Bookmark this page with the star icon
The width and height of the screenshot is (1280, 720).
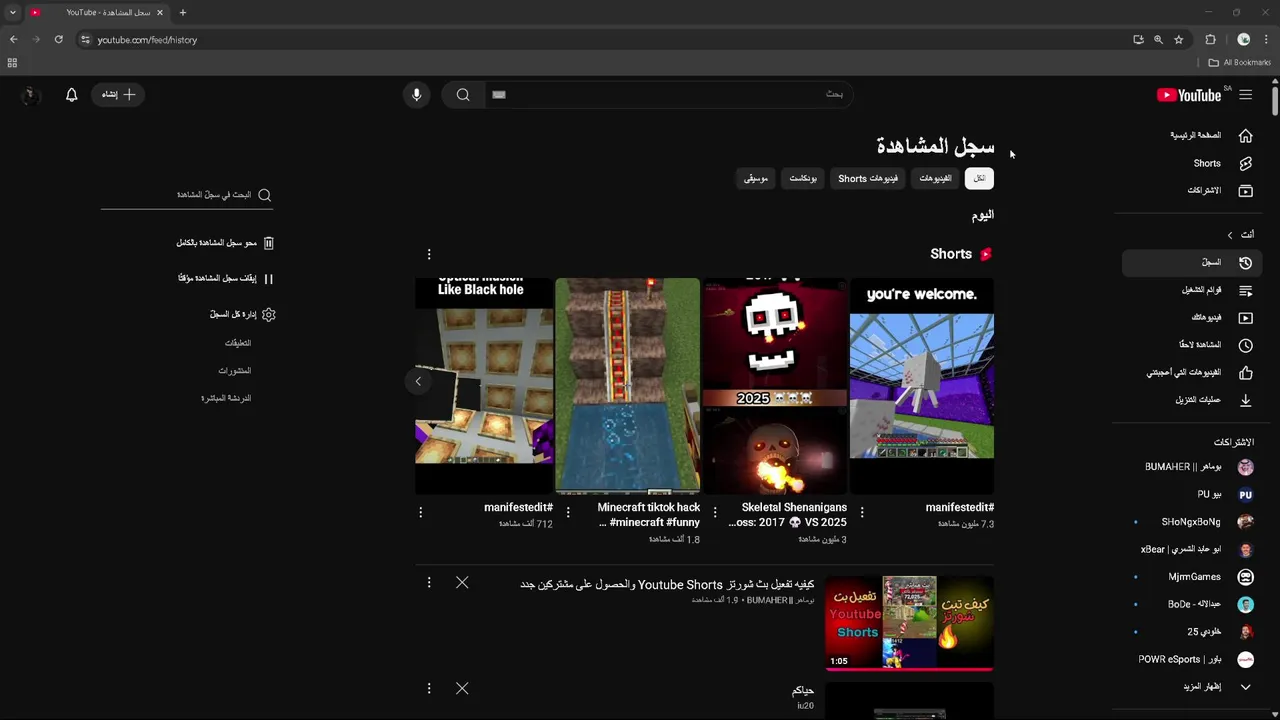tap(1179, 40)
